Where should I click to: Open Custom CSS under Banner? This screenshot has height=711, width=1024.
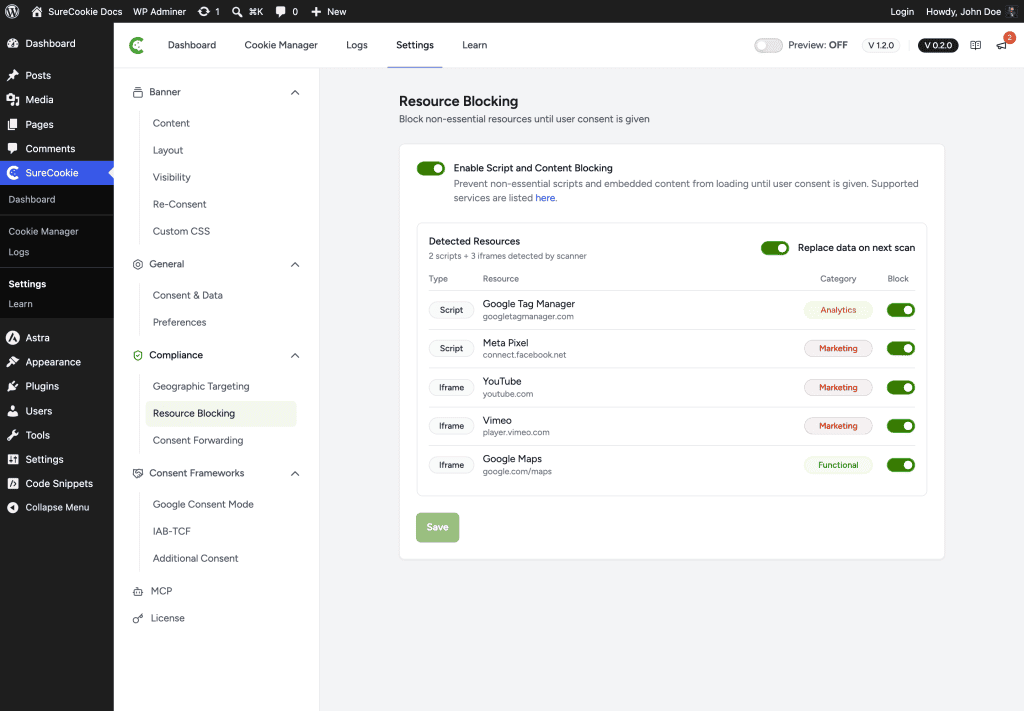point(181,231)
